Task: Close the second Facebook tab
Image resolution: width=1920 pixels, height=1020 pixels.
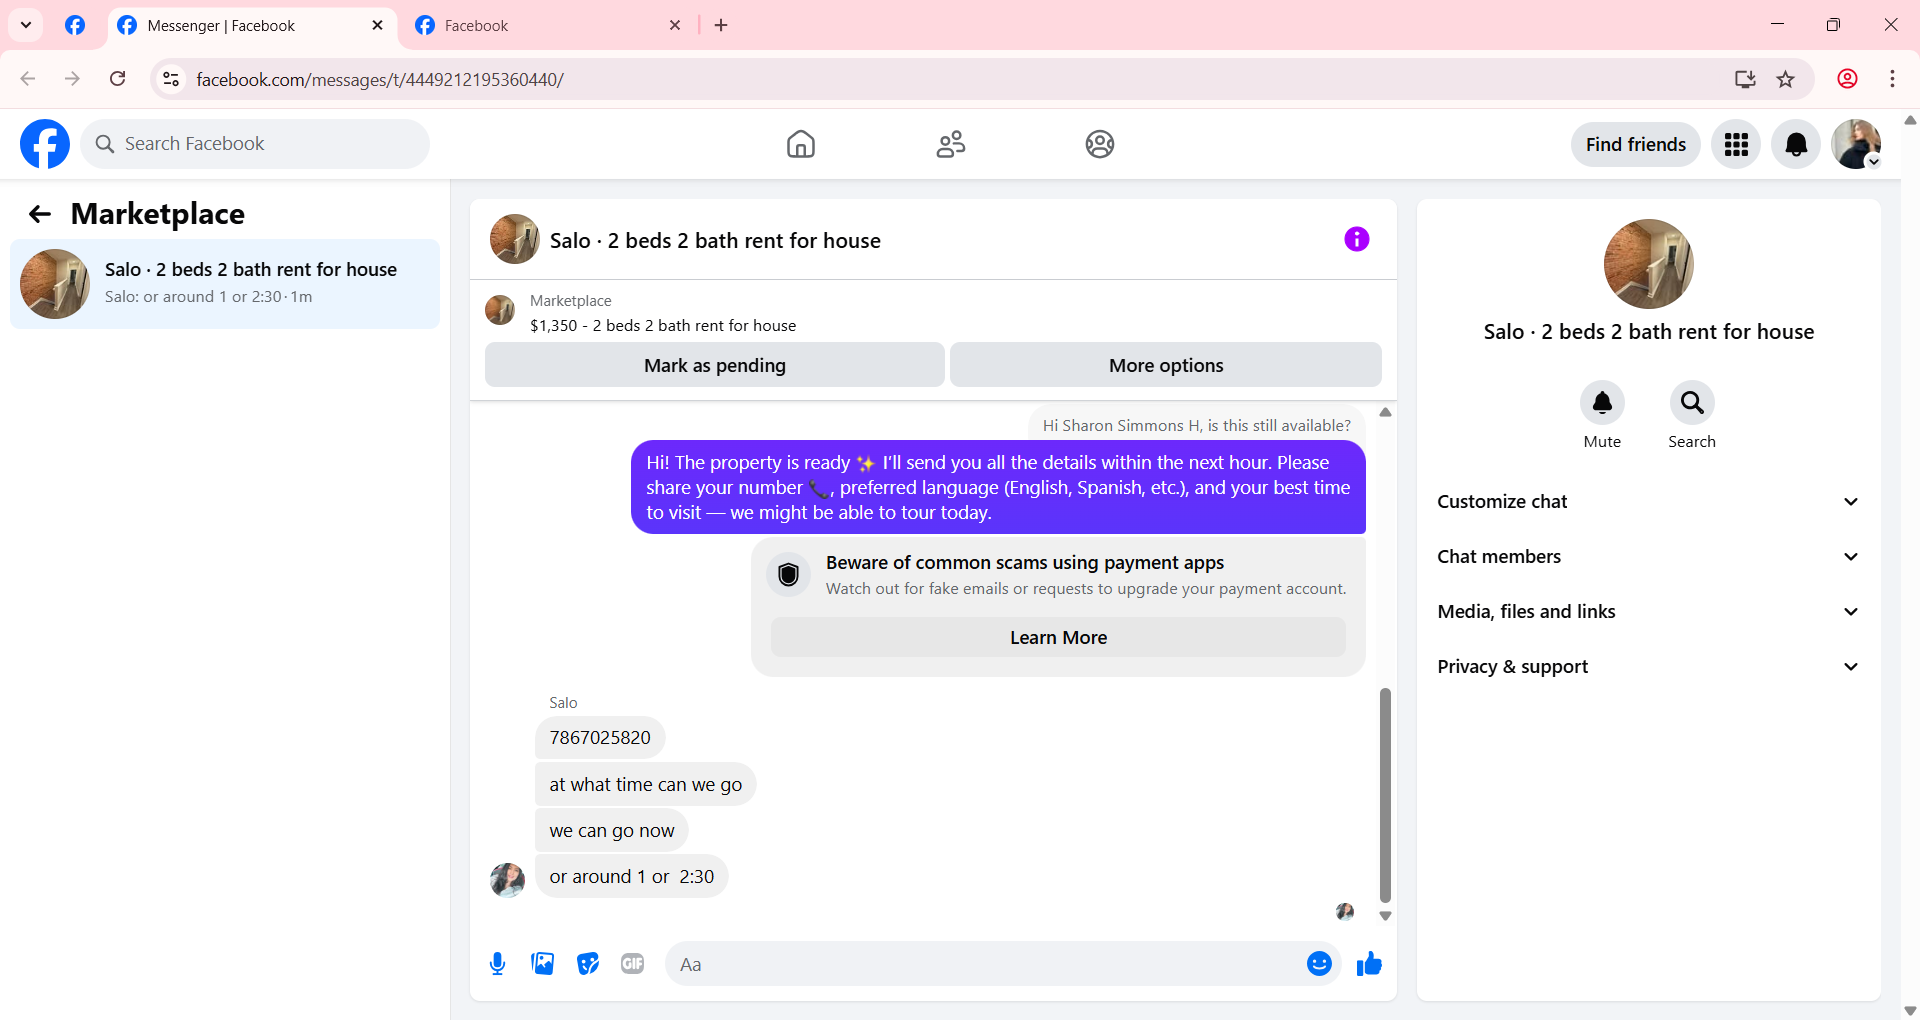Action: 675,25
